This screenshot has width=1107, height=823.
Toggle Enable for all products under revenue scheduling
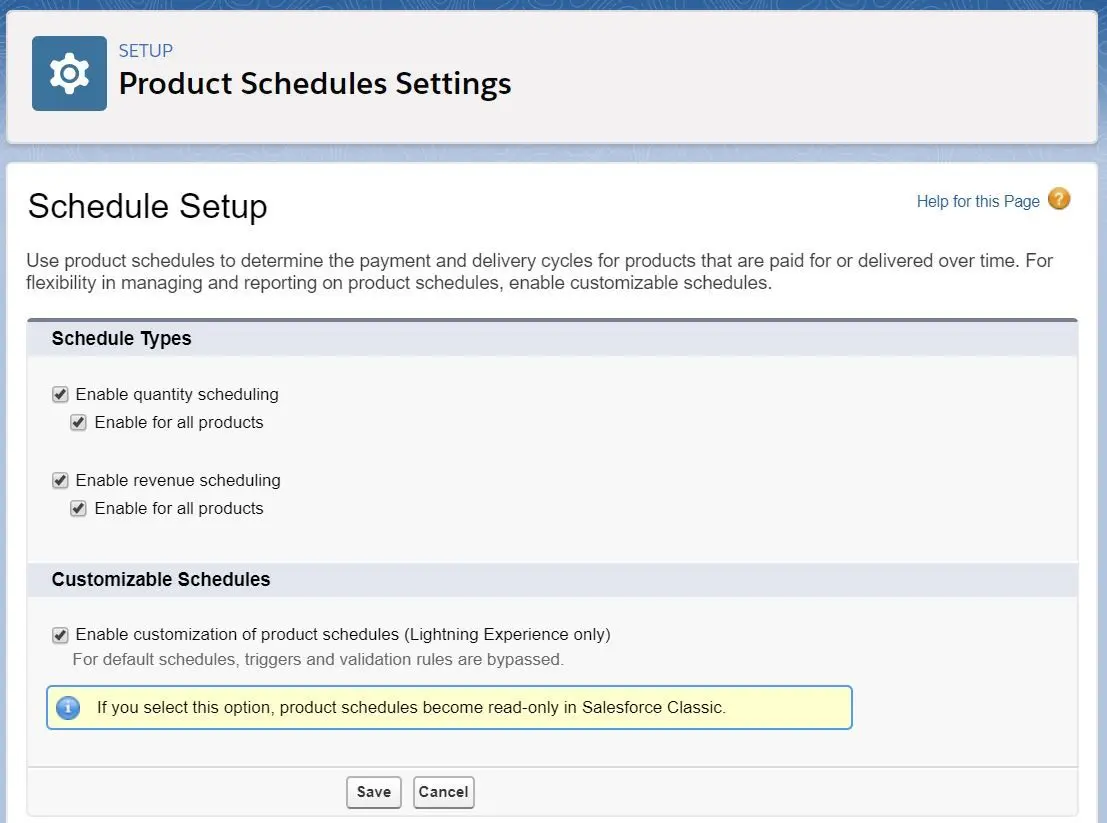[78, 509]
